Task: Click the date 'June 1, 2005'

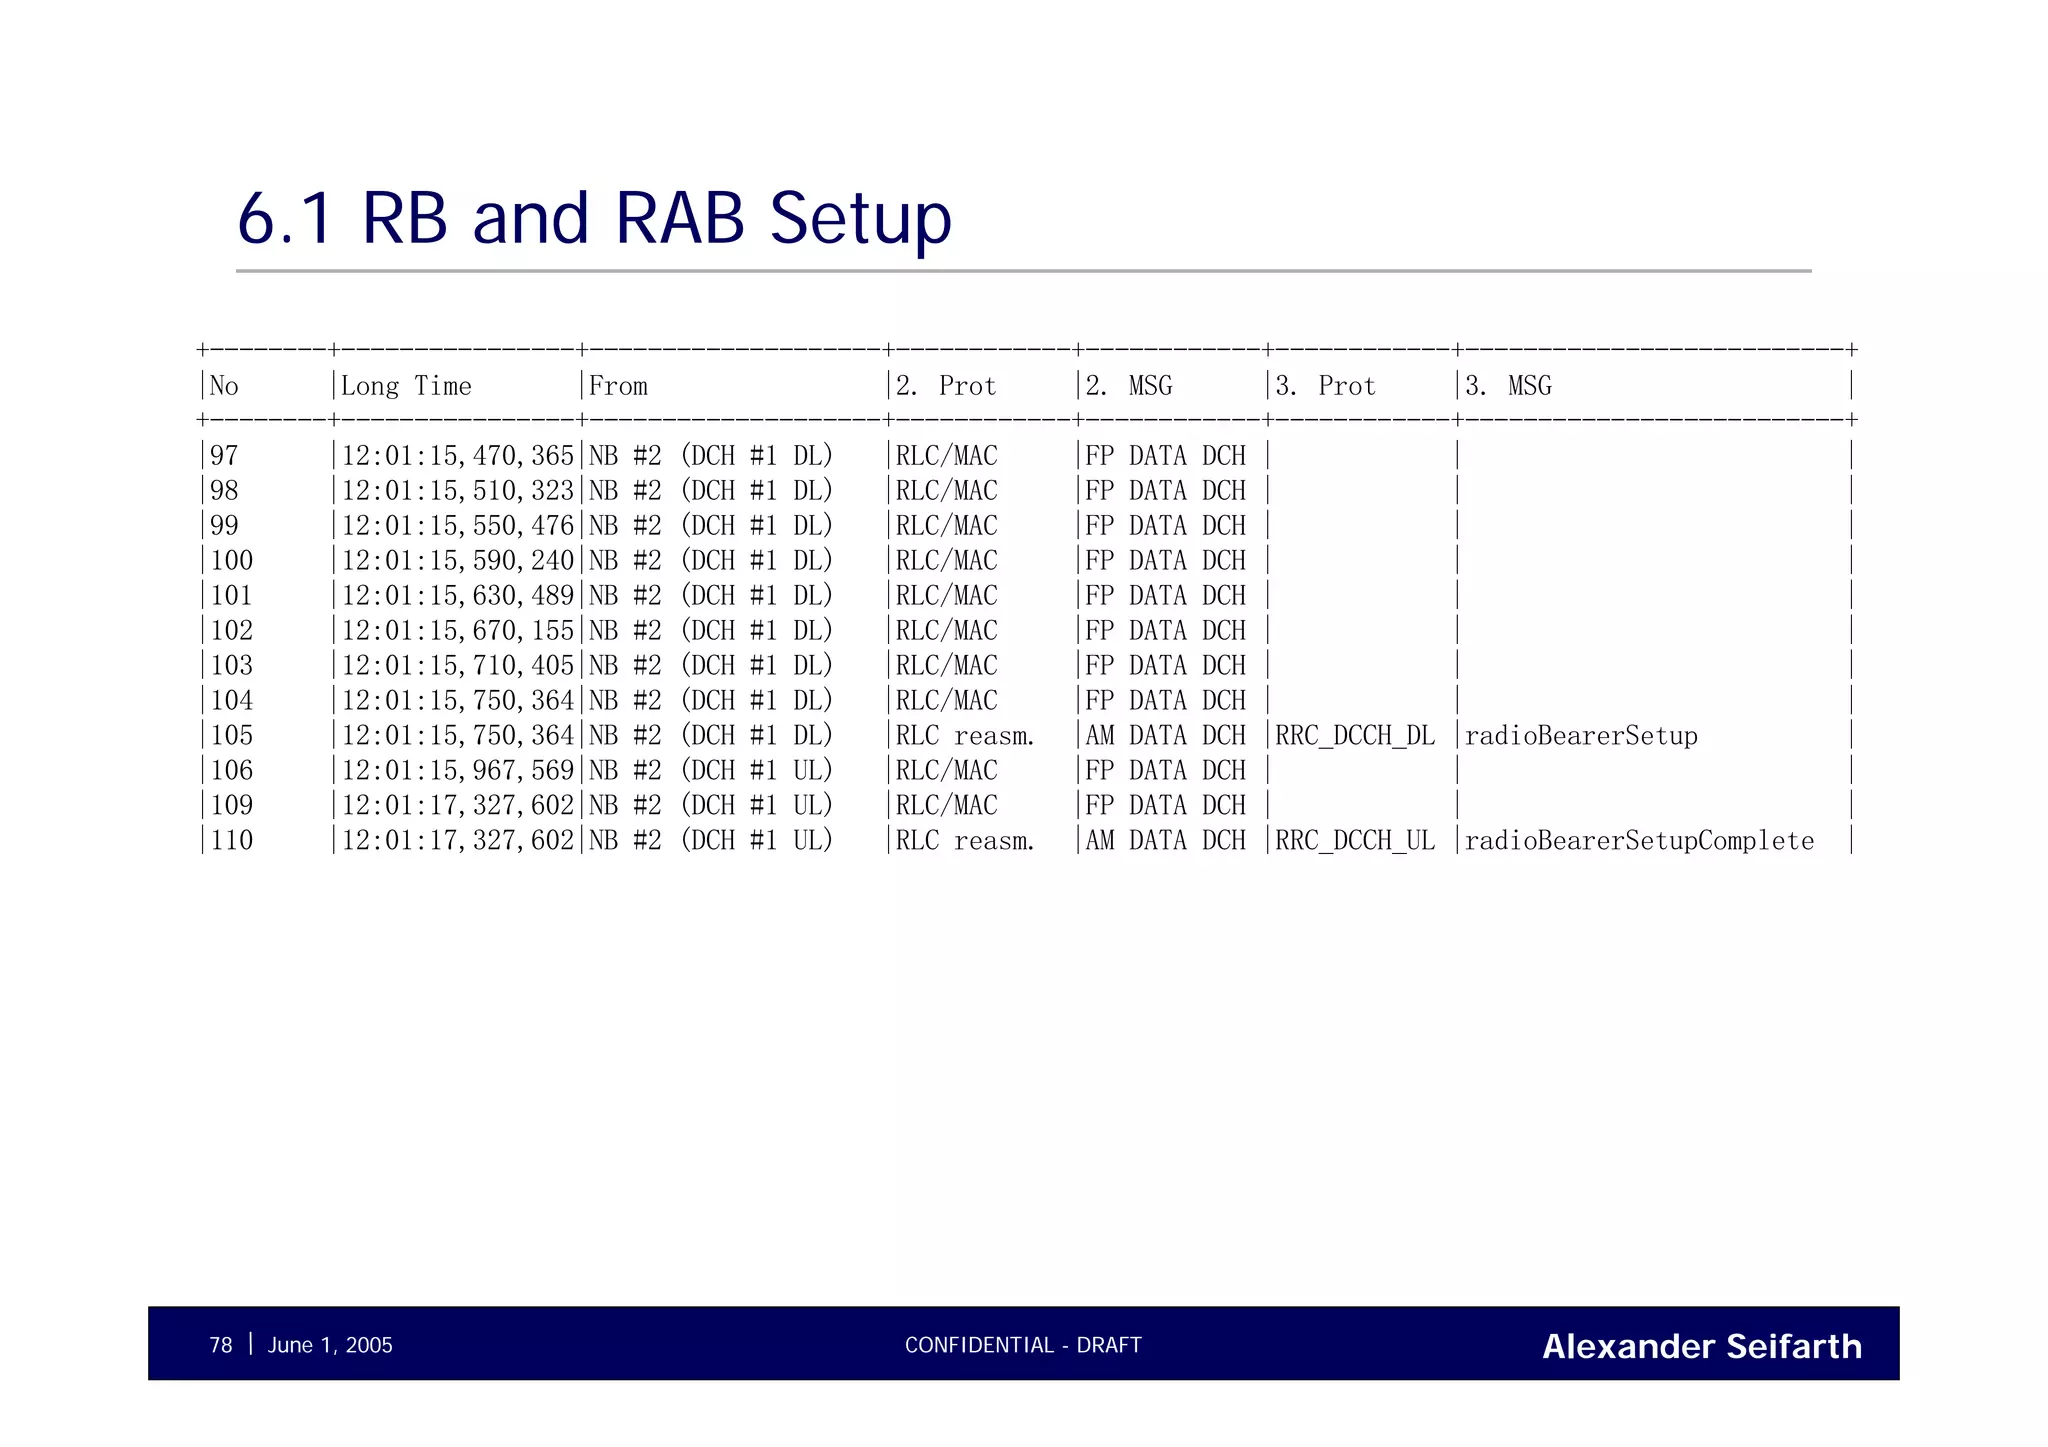Action: point(330,1345)
